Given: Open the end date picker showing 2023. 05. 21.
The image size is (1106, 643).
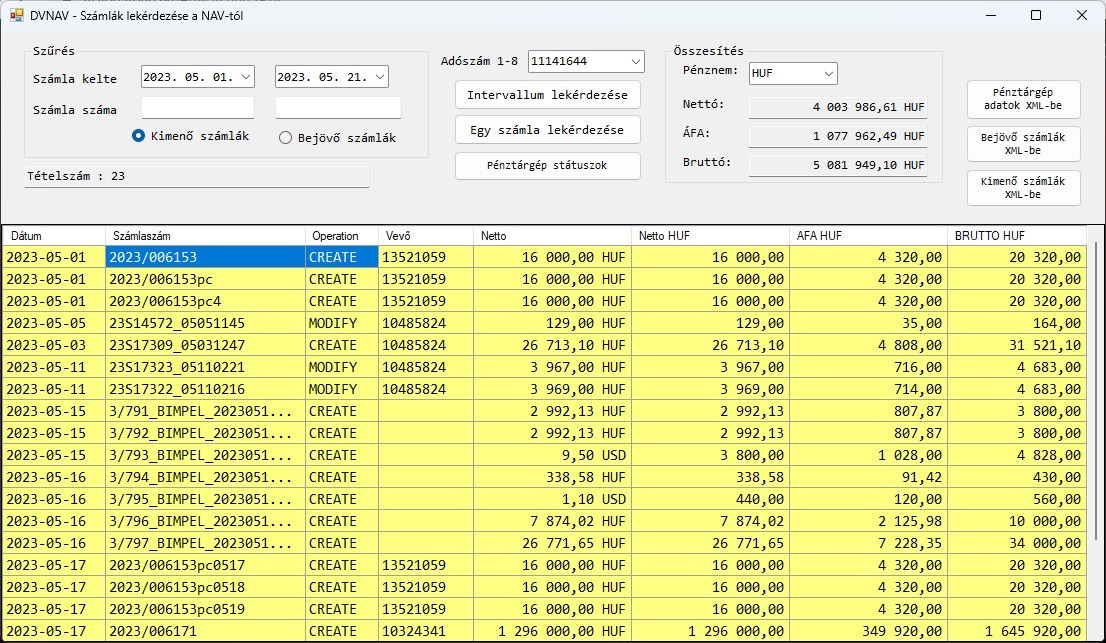Looking at the screenshot, I should (380, 77).
